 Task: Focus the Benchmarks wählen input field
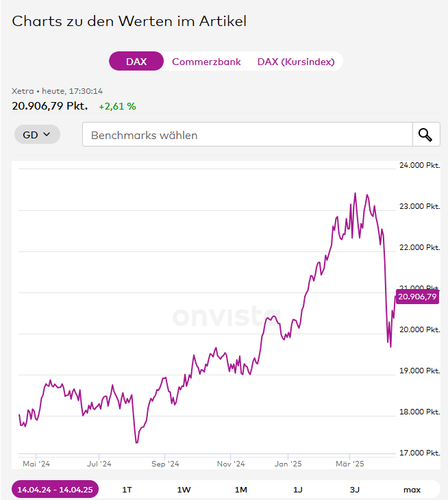click(247, 135)
